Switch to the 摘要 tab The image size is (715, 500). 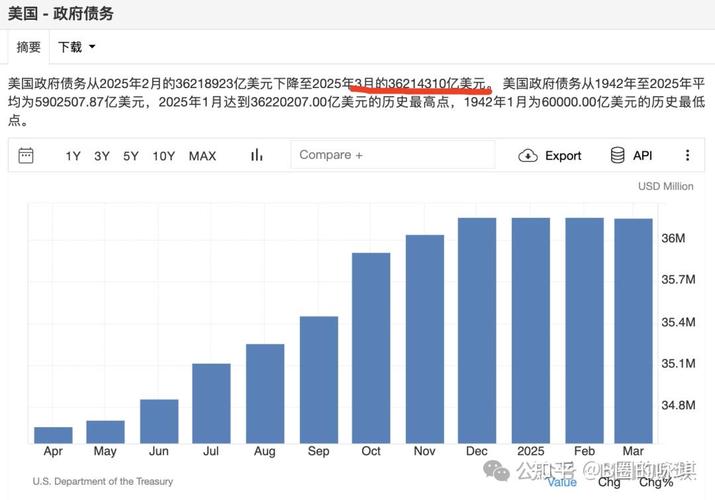[29, 47]
